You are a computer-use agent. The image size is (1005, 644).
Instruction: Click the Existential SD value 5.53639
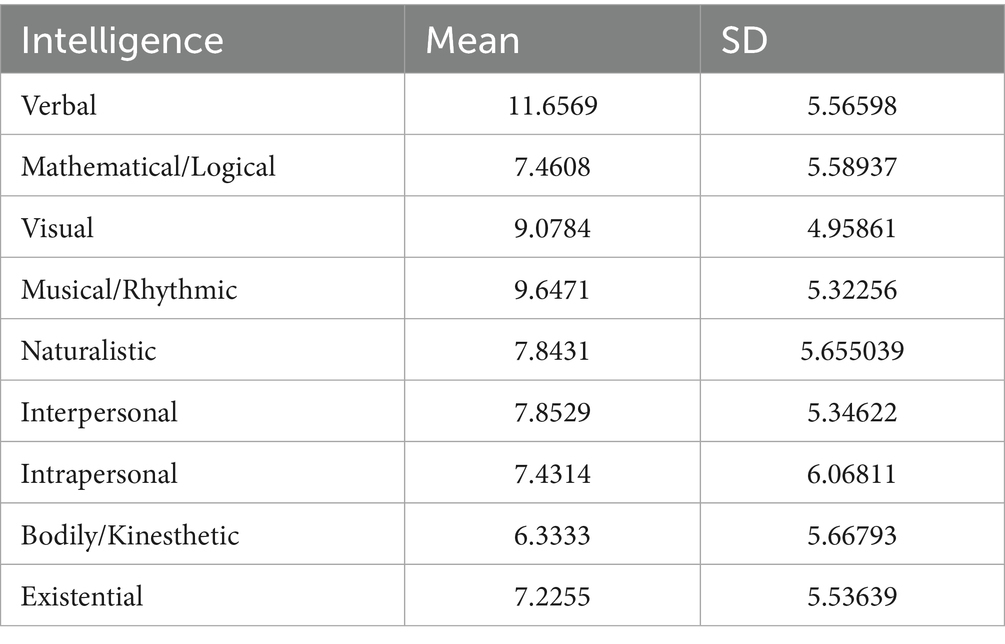tap(852, 597)
